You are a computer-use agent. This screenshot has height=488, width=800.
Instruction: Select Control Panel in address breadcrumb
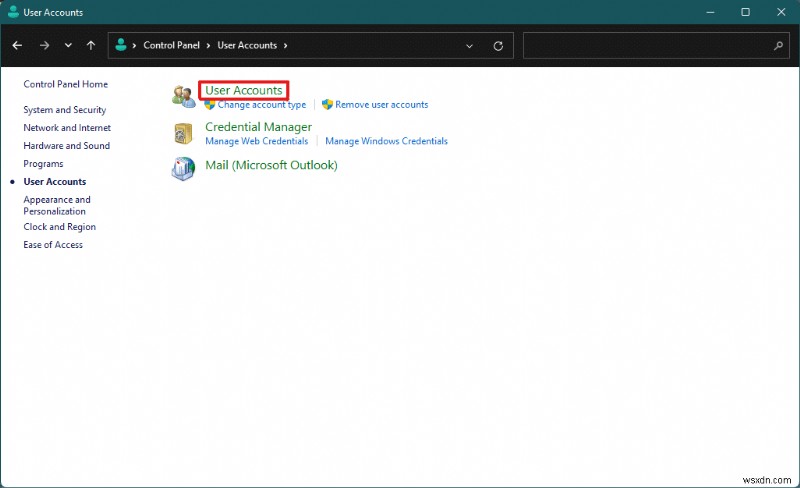coord(171,45)
